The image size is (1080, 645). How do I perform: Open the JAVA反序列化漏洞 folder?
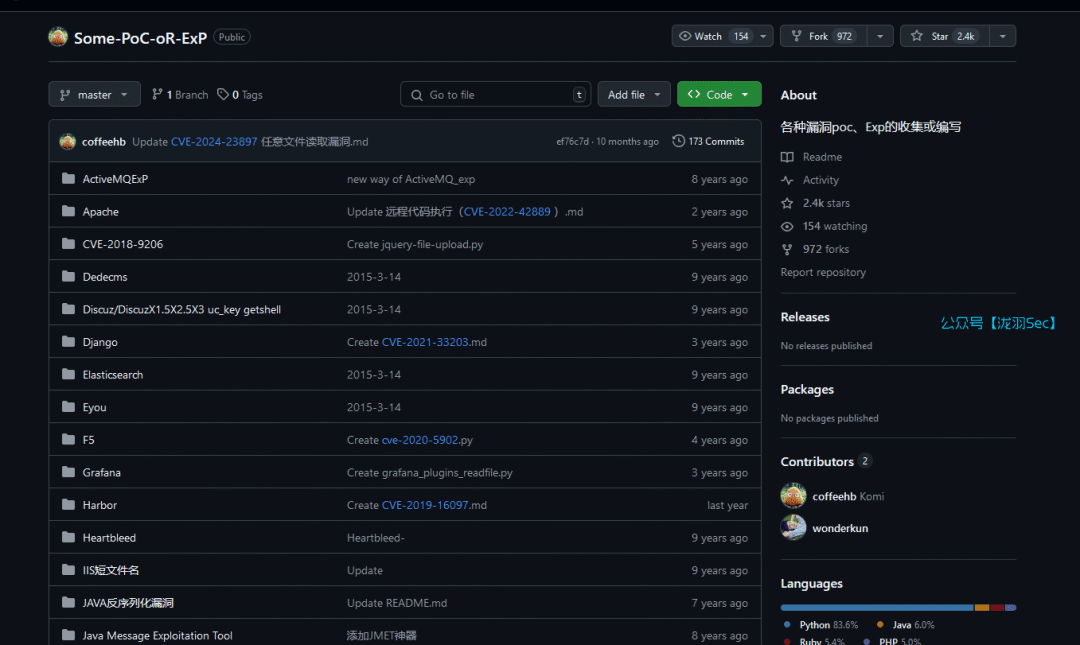click(x=128, y=602)
